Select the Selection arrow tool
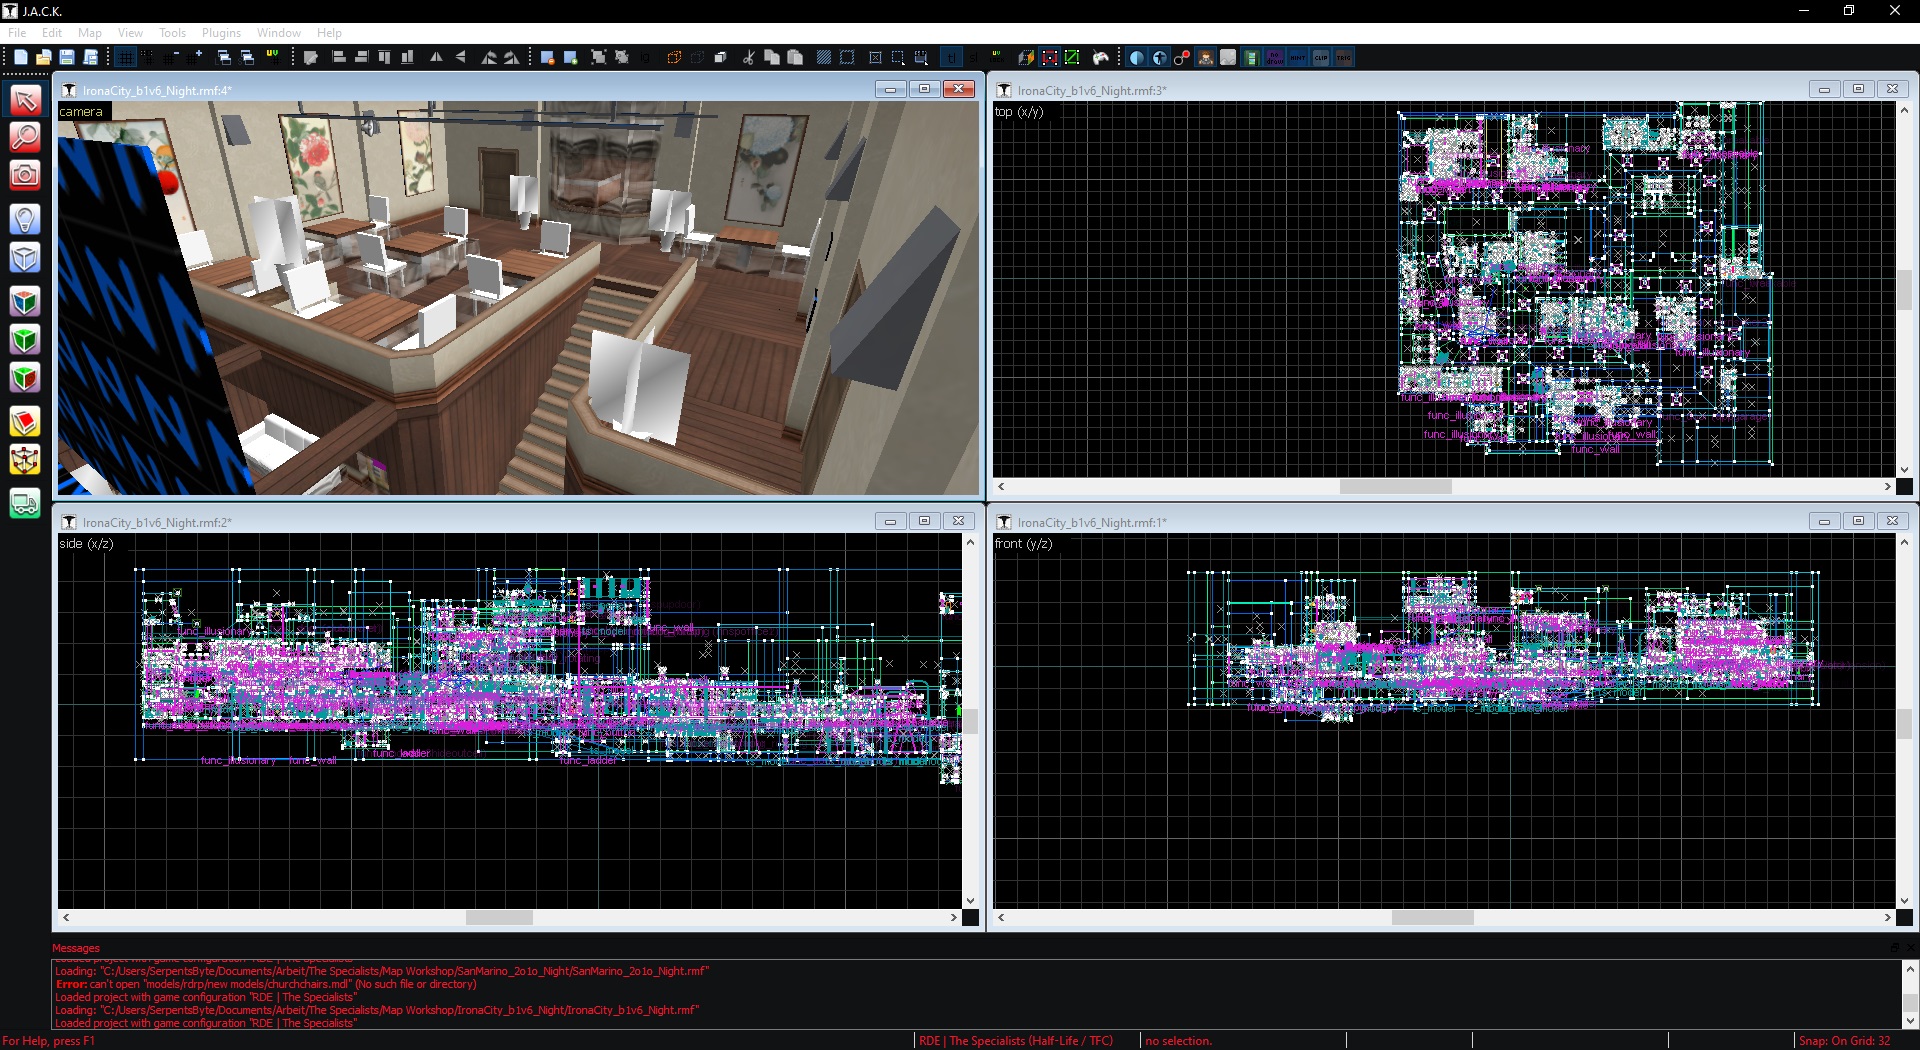This screenshot has height=1050, width=1920. (x=25, y=100)
